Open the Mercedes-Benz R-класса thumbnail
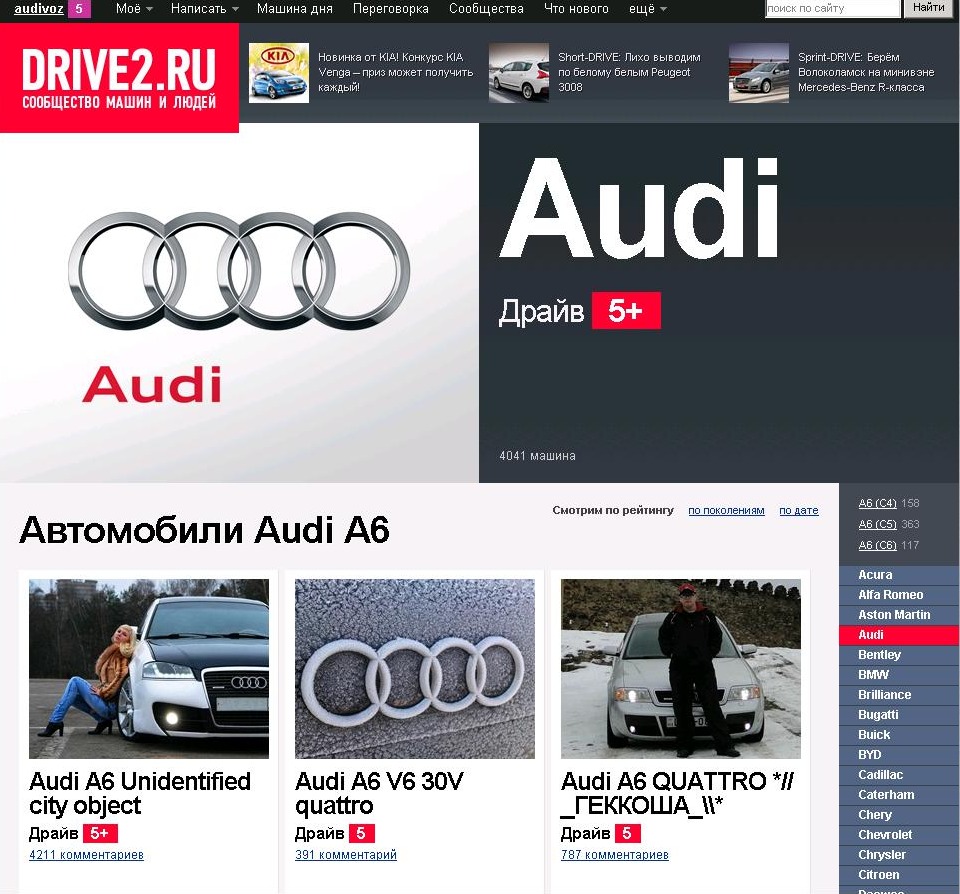The width and height of the screenshot is (960, 894). [759, 73]
